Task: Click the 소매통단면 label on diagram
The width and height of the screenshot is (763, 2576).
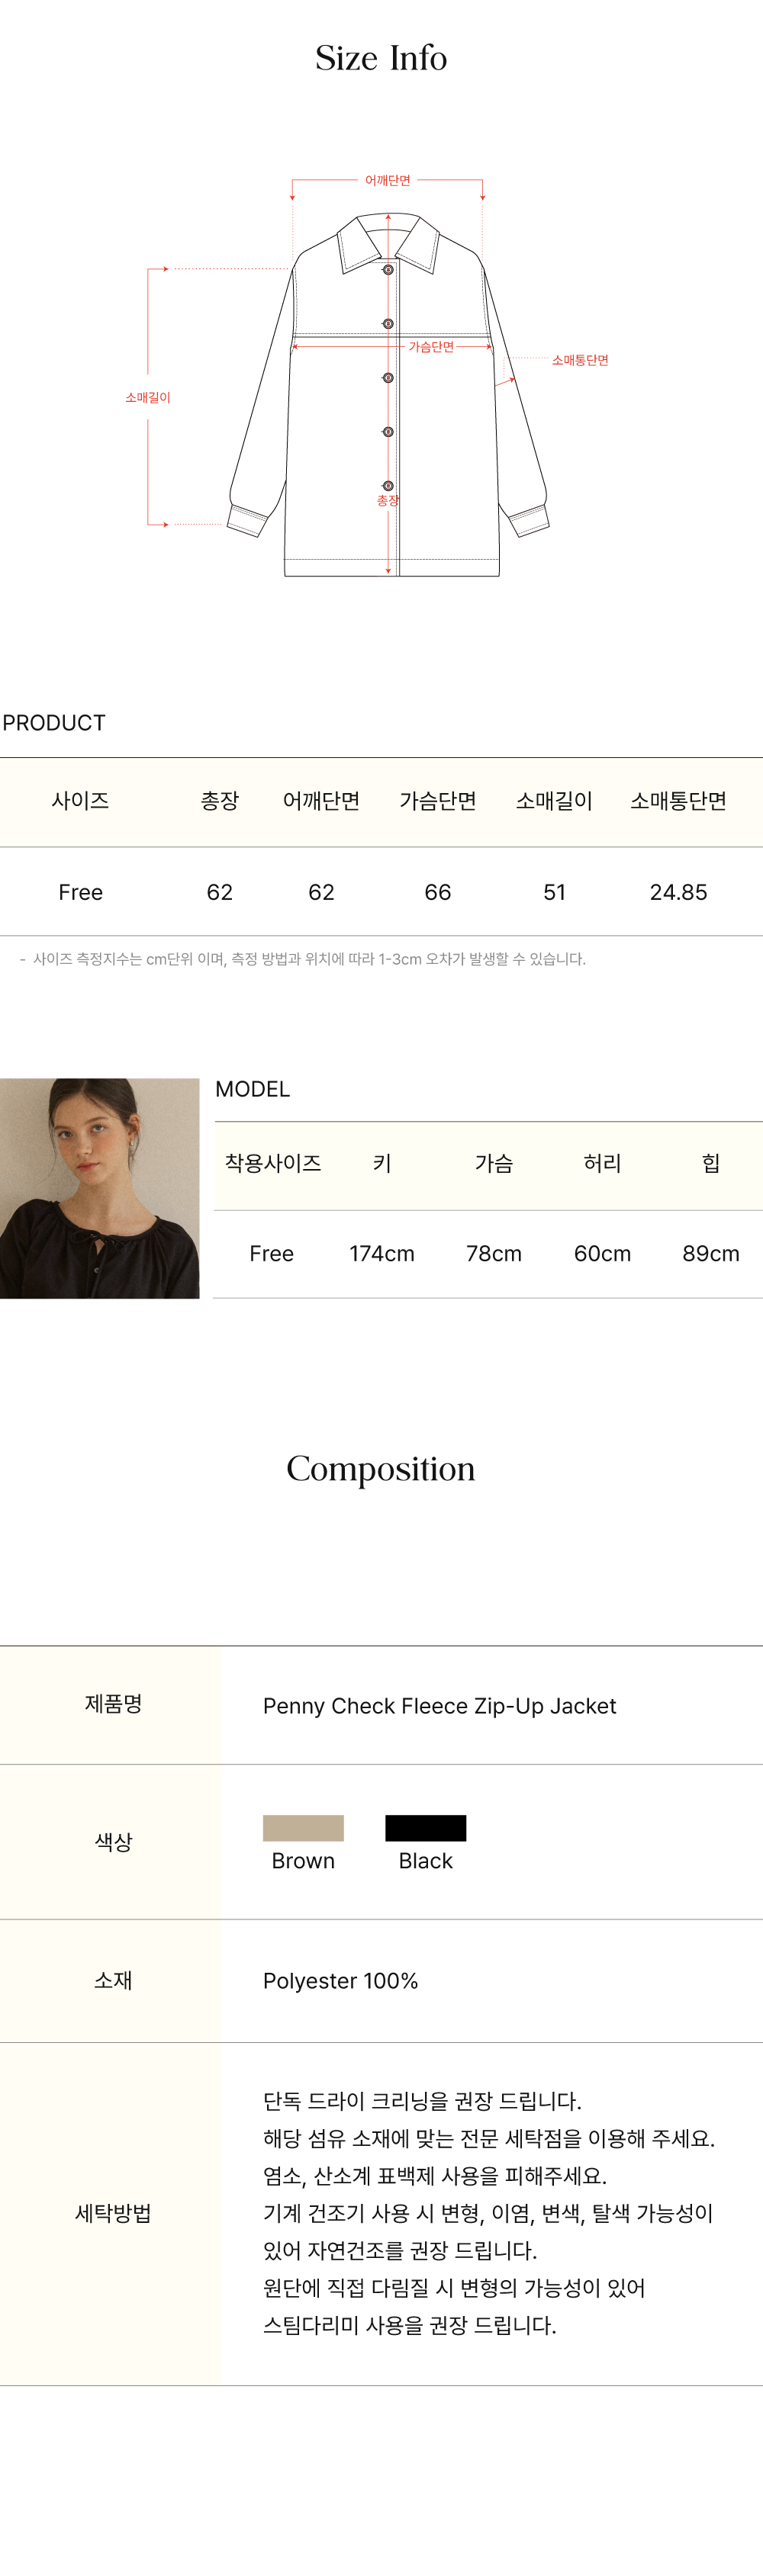Action: 580,361
